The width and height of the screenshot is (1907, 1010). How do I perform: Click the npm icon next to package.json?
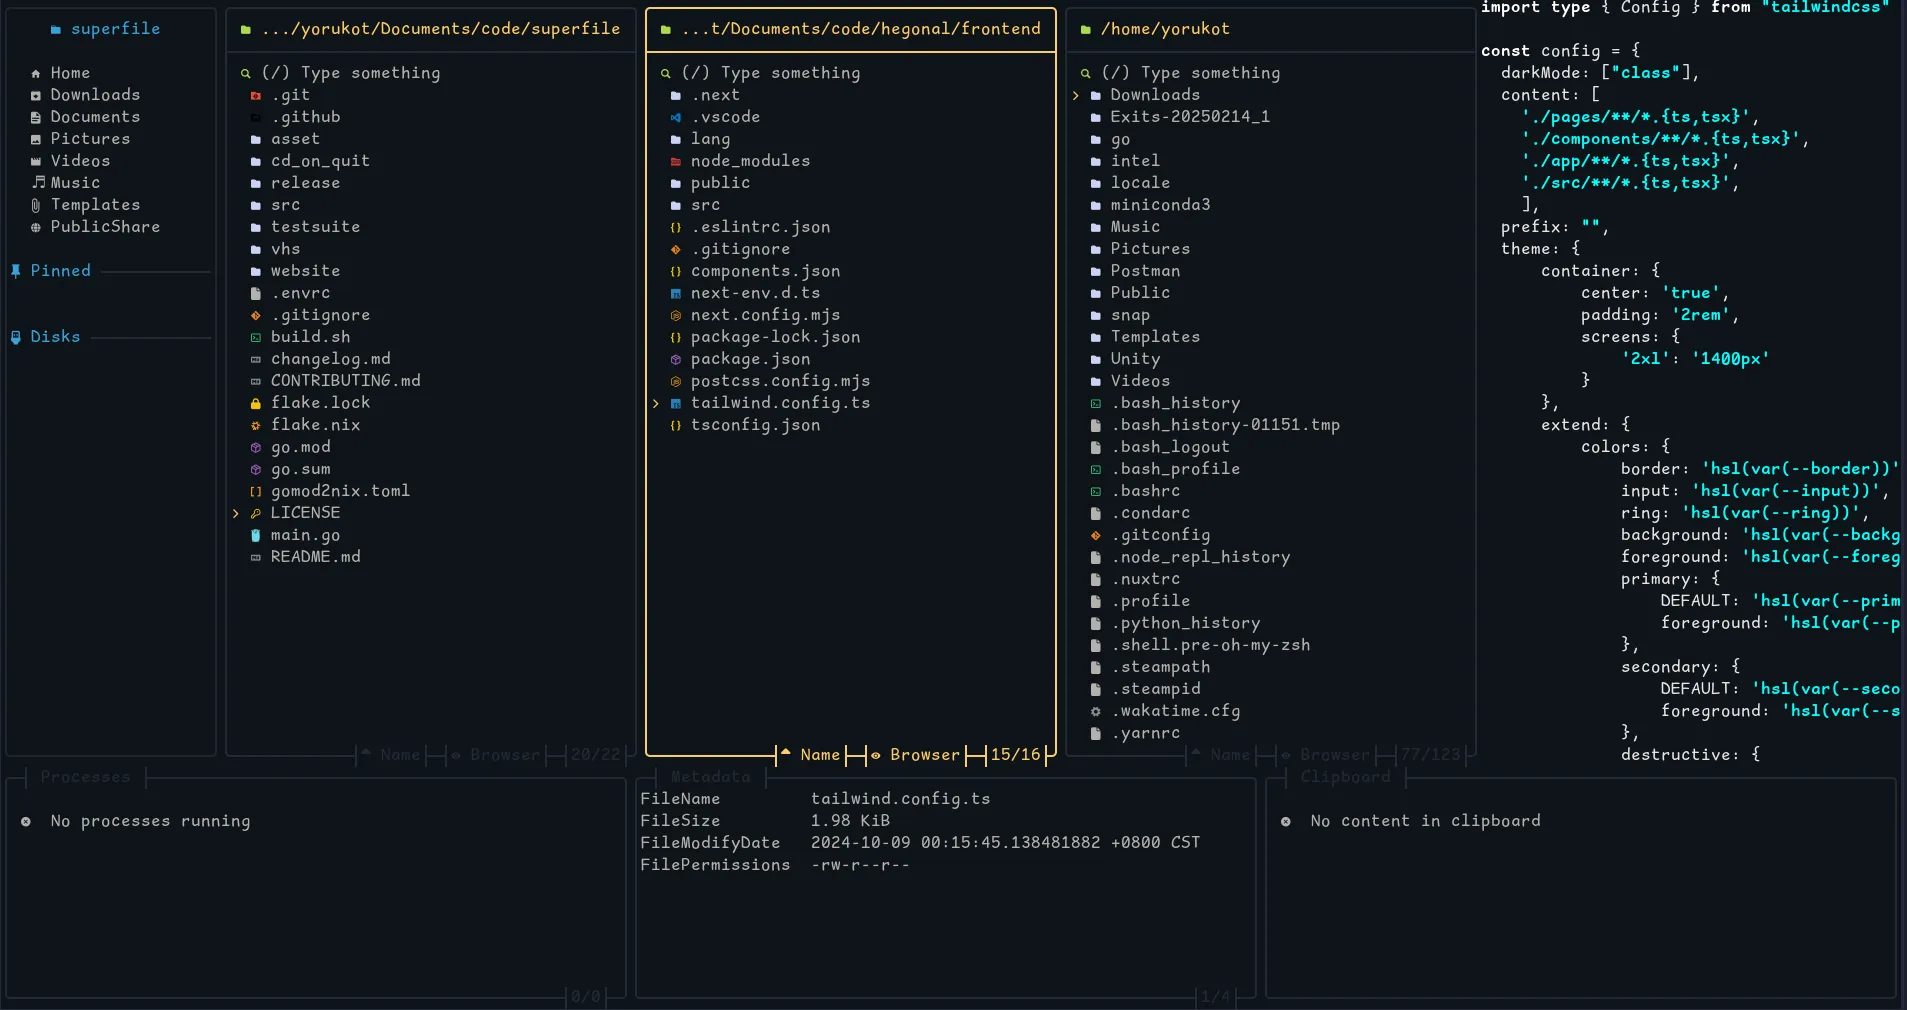tap(675, 359)
